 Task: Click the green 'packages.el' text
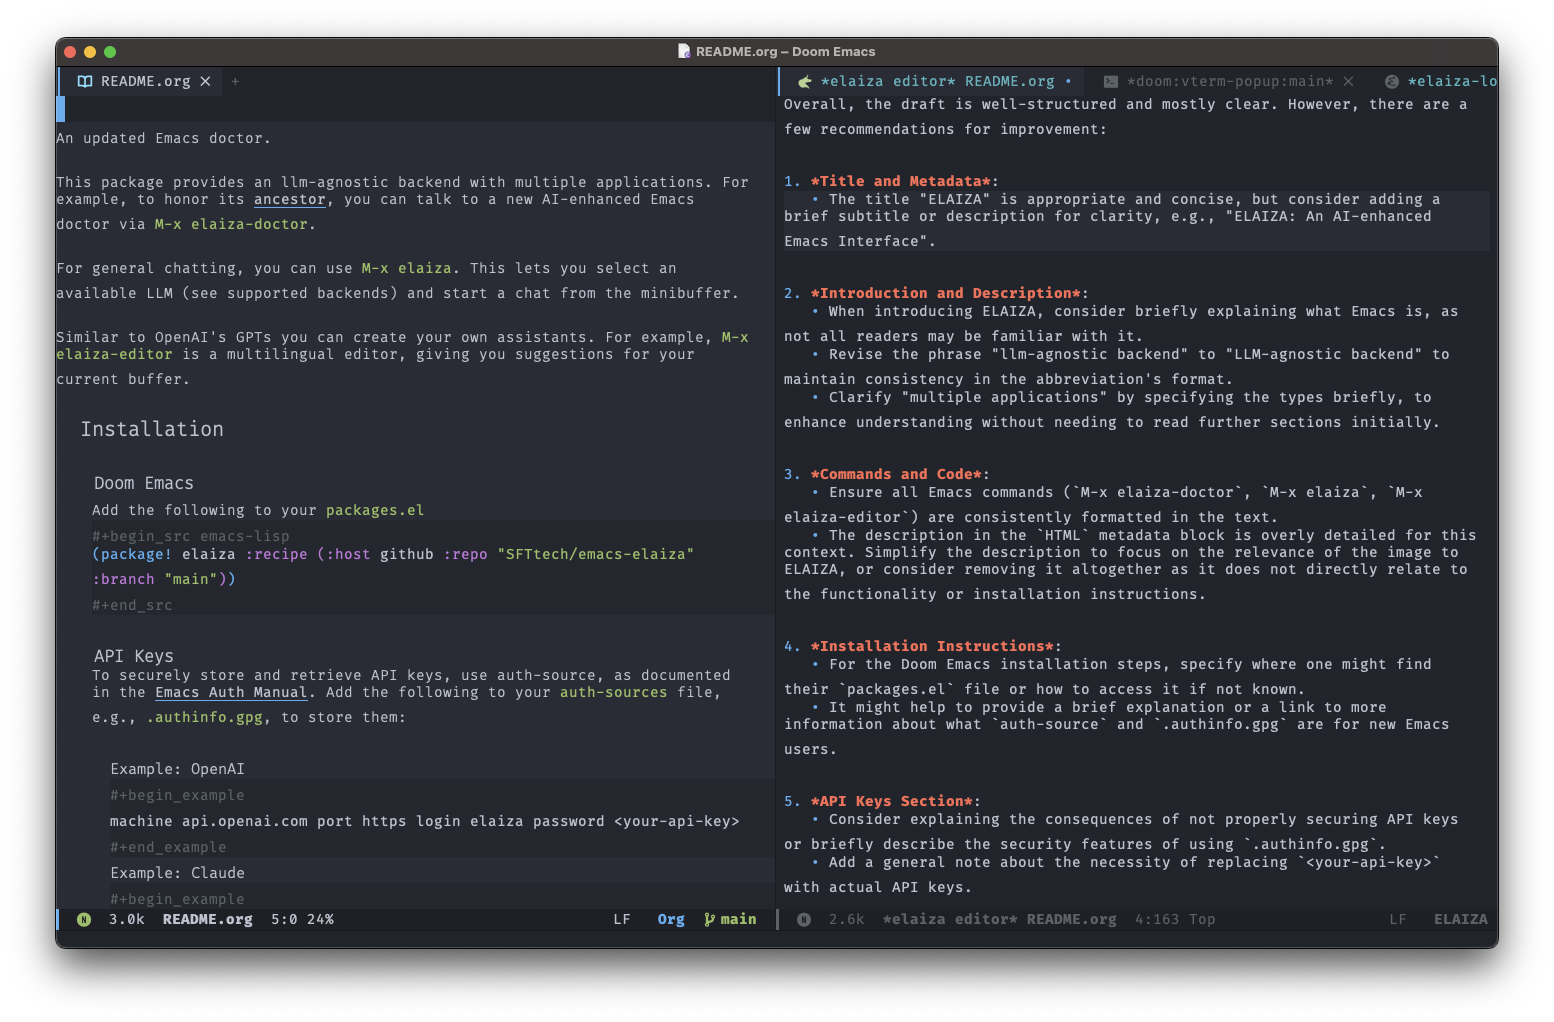[375, 510]
